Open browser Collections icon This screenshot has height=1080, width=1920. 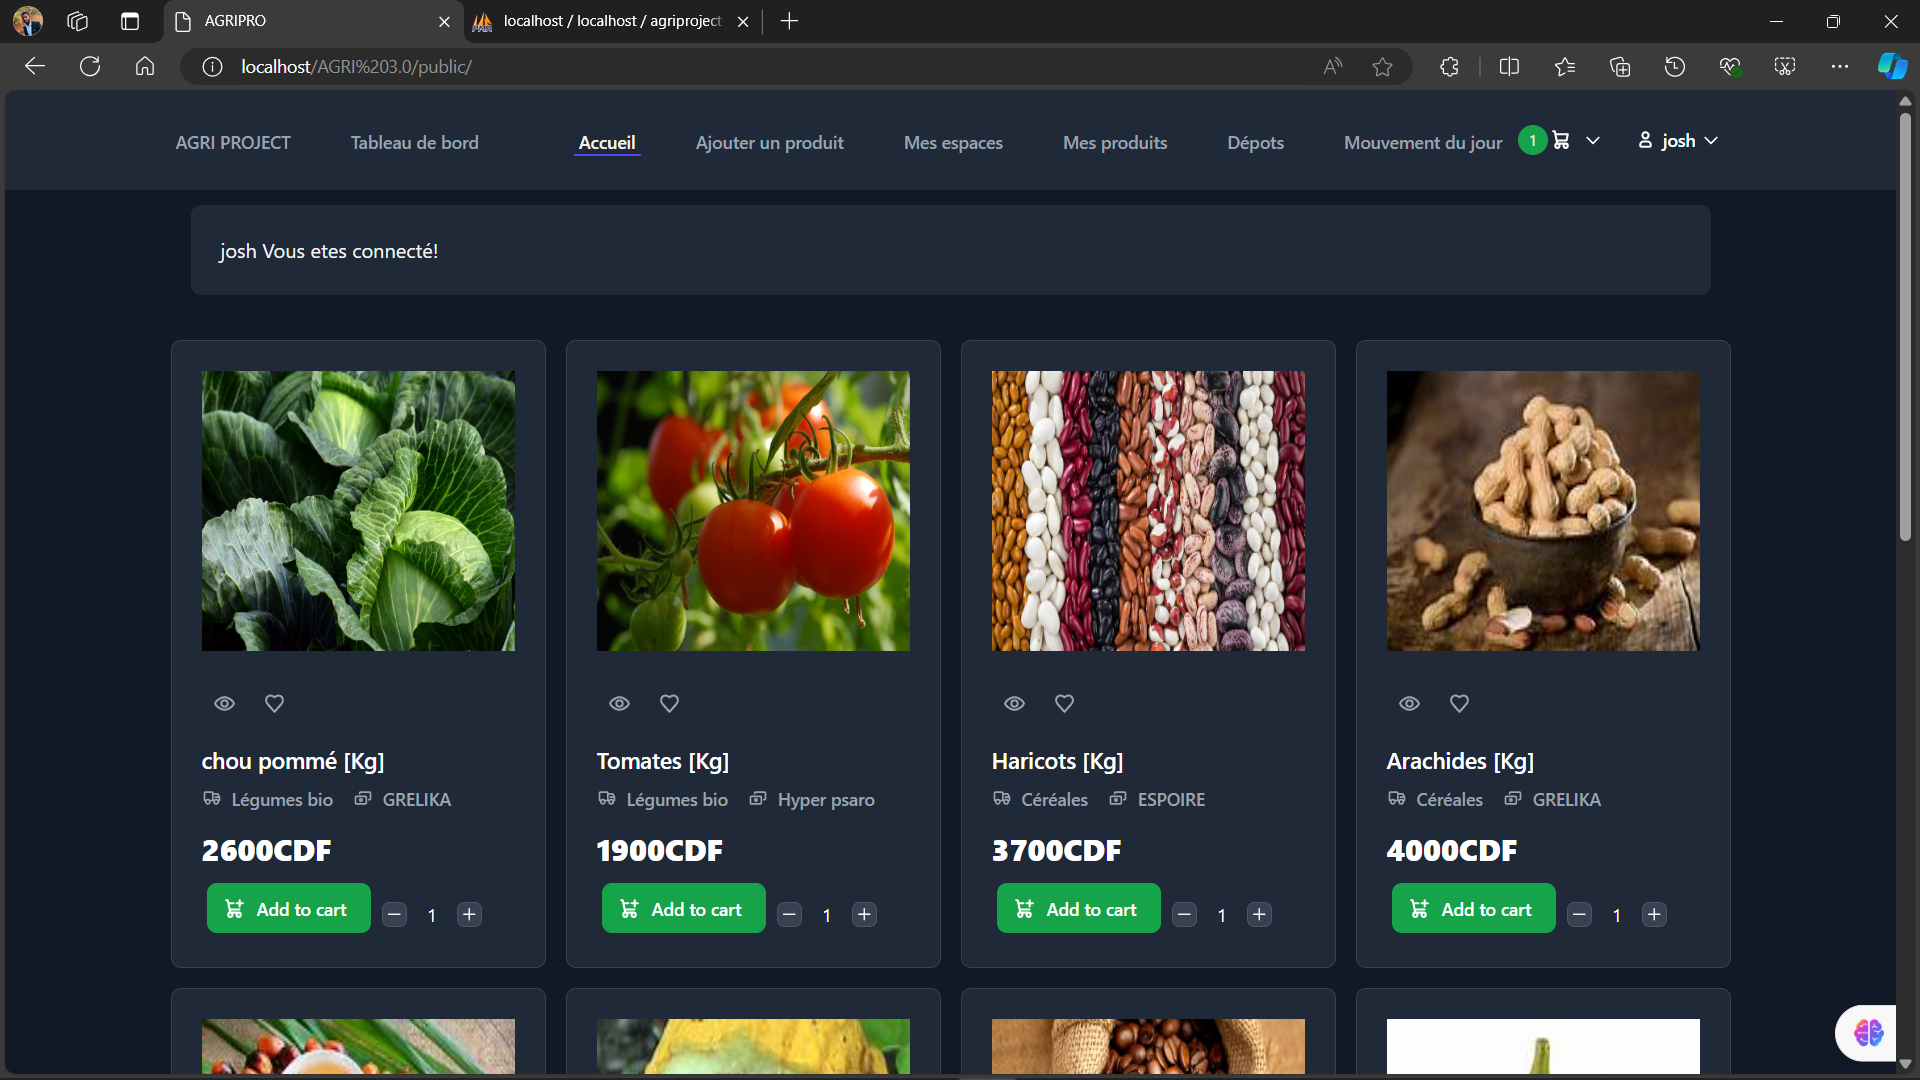point(1620,67)
